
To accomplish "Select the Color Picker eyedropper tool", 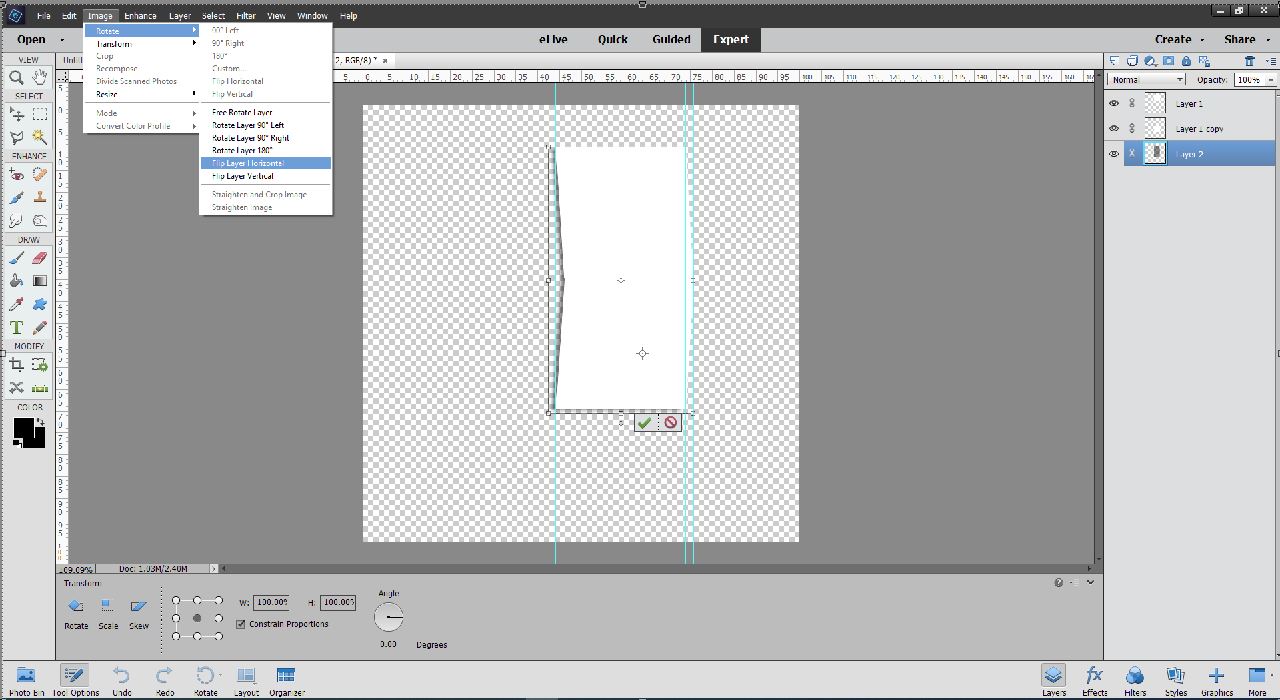I will [16, 304].
